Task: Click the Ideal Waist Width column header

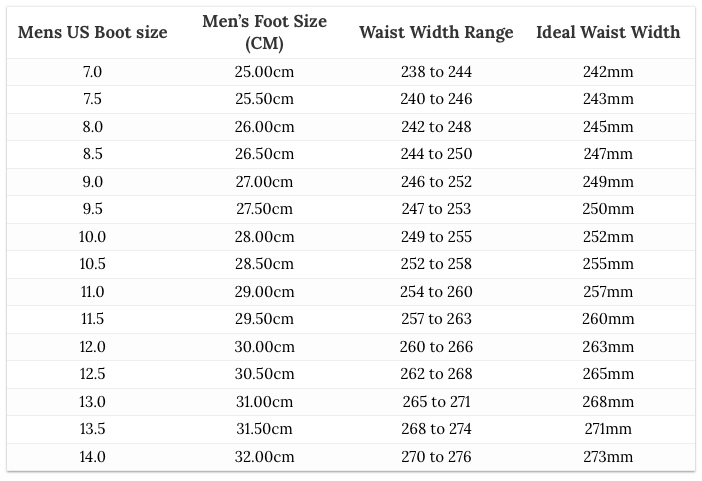Action: (x=608, y=33)
